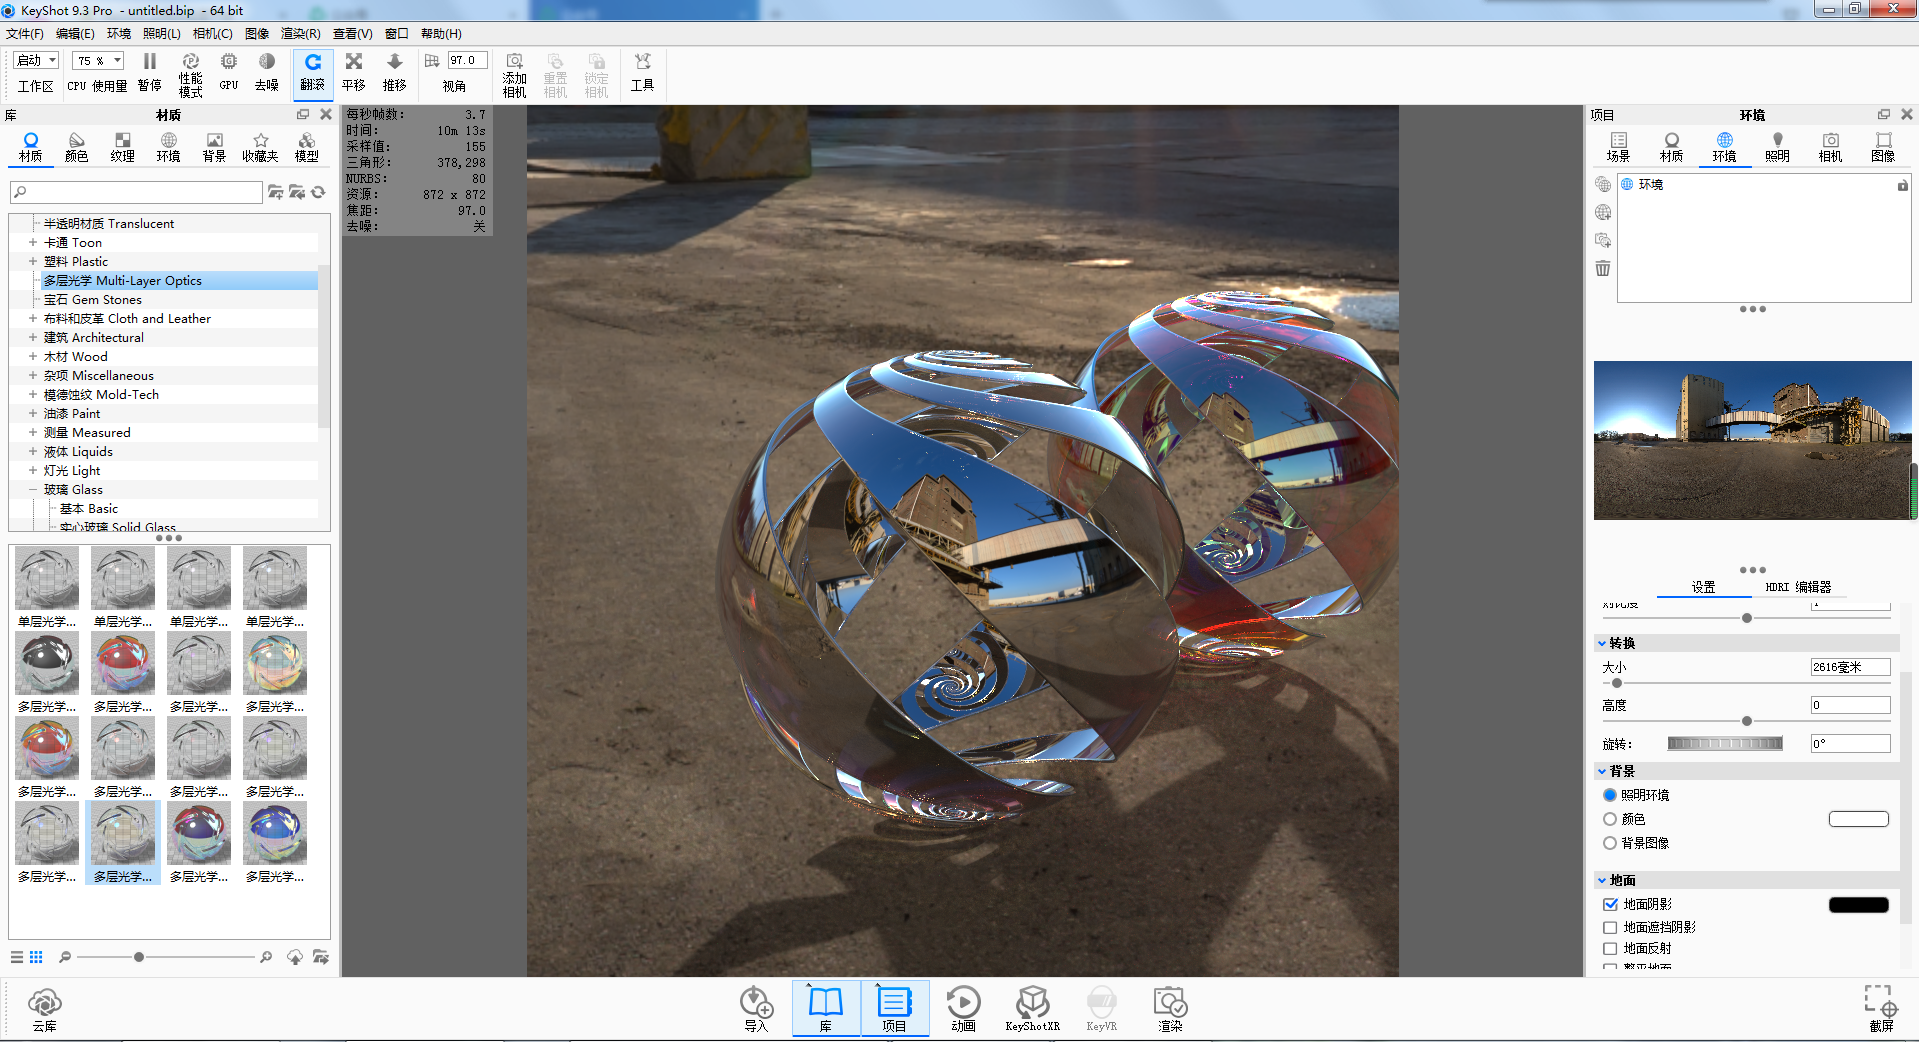Open the CPU usage 75% dropdown
The image size is (1919, 1042).
pyautogui.click(x=98, y=60)
